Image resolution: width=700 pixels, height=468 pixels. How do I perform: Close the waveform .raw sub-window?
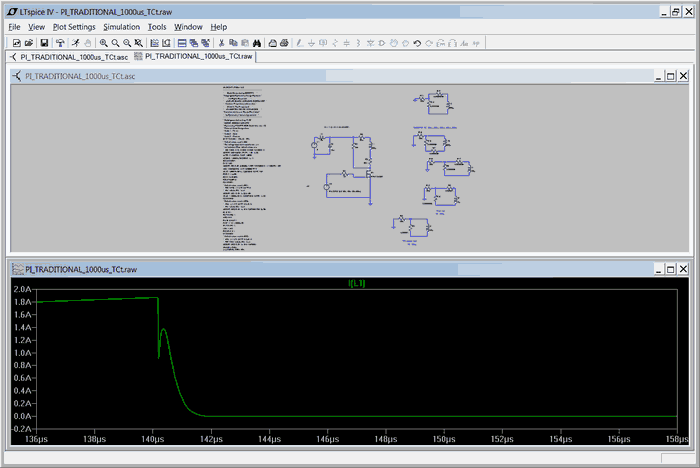click(683, 270)
